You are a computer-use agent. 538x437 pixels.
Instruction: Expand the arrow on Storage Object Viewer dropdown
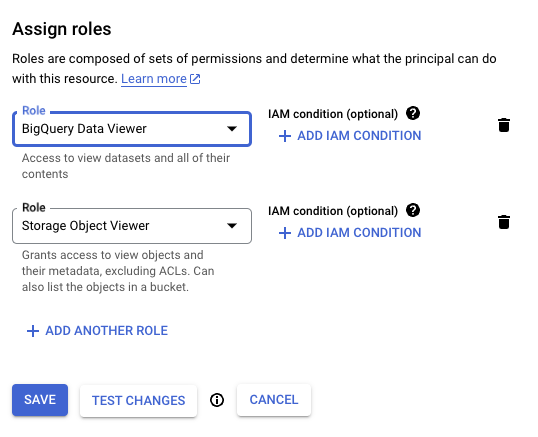(x=232, y=226)
